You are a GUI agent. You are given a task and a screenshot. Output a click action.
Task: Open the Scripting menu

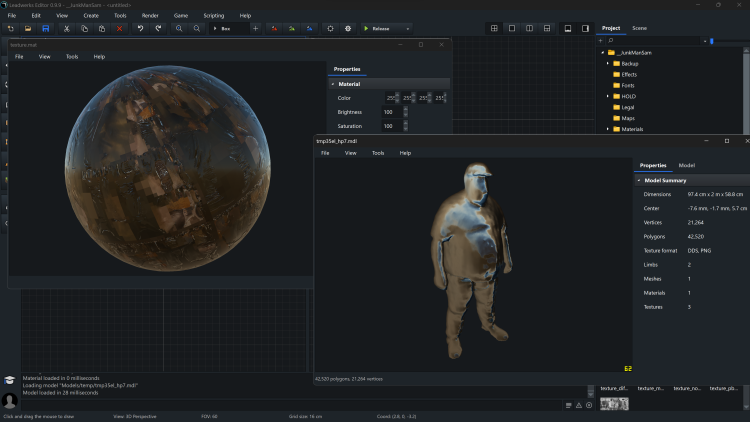point(213,16)
